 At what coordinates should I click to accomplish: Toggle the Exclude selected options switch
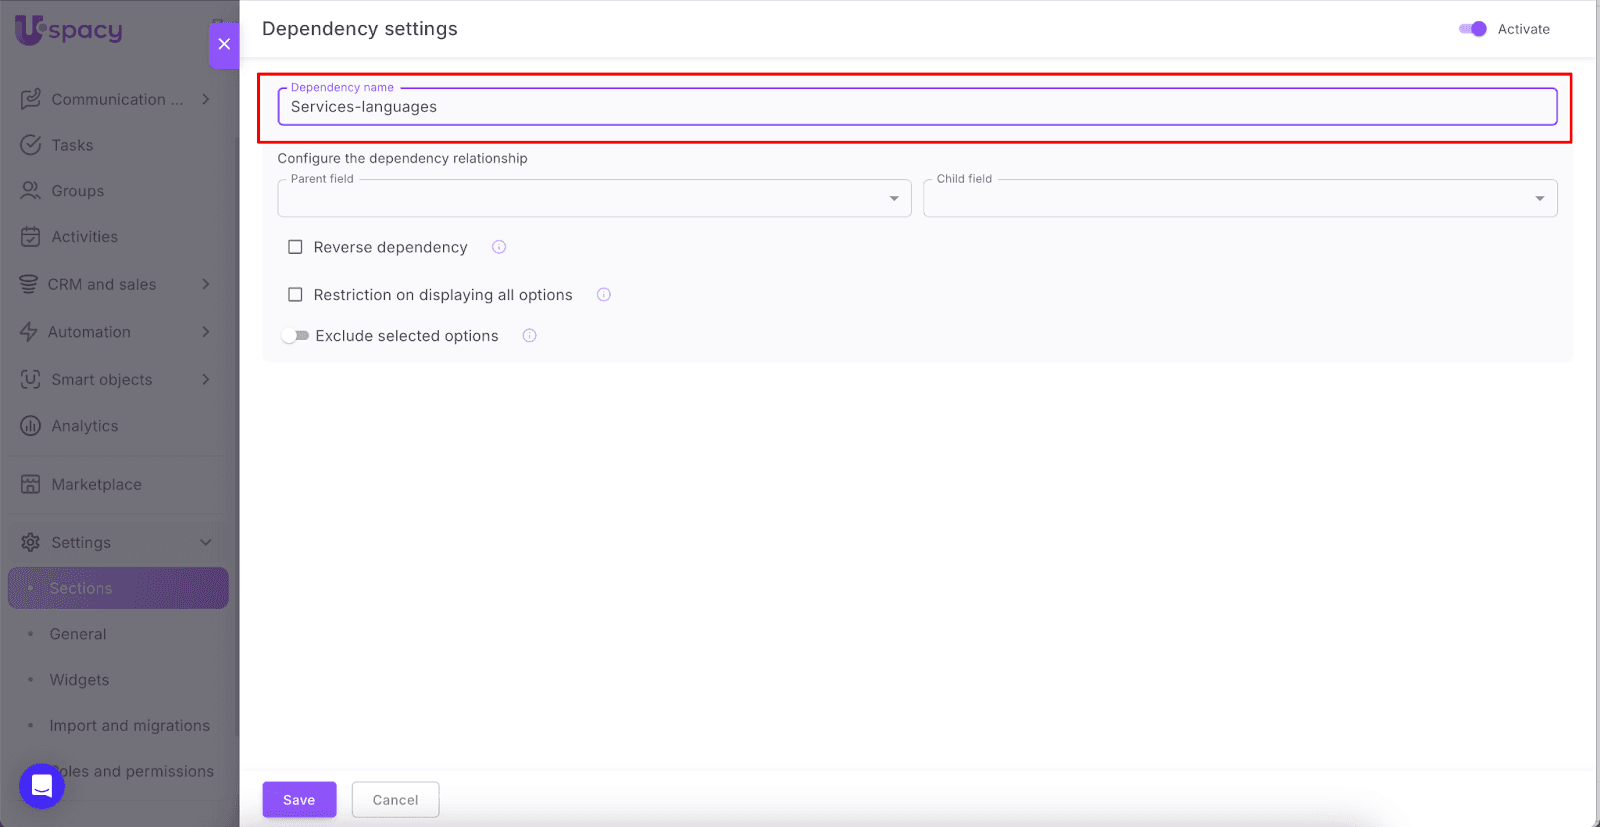pos(295,336)
